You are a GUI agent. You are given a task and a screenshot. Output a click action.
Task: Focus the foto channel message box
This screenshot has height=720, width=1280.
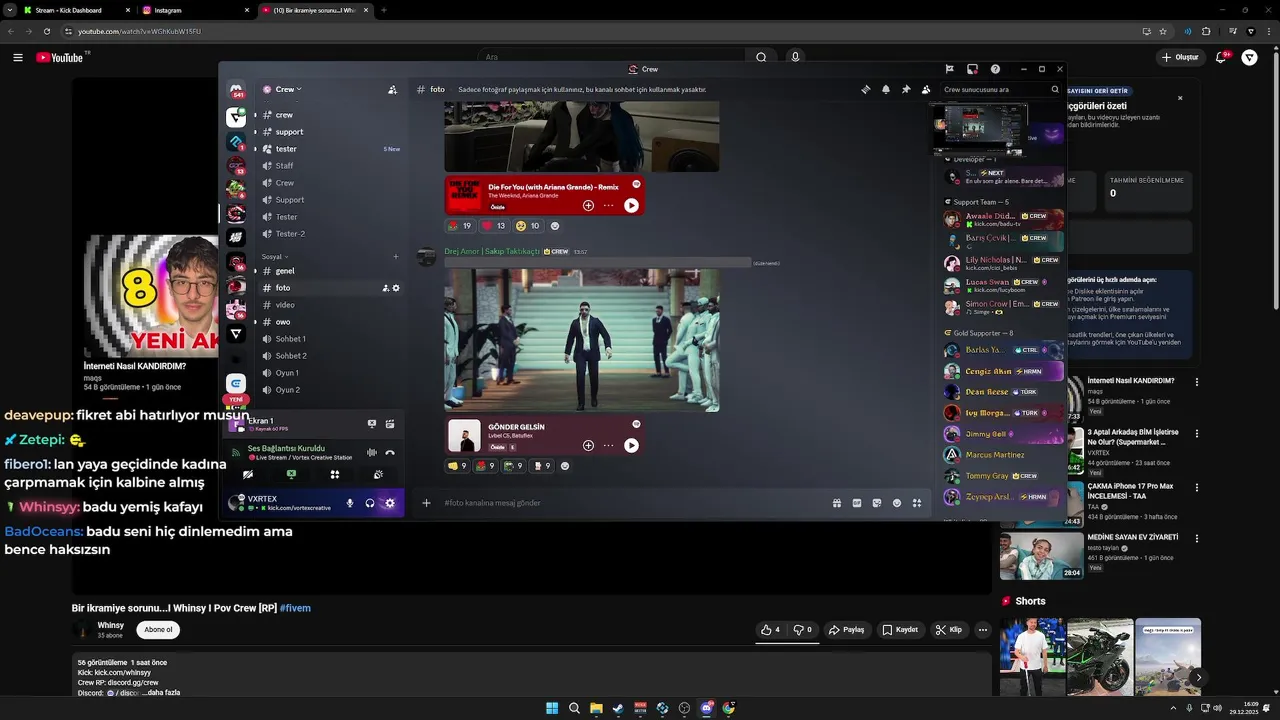click(x=634, y=503)
